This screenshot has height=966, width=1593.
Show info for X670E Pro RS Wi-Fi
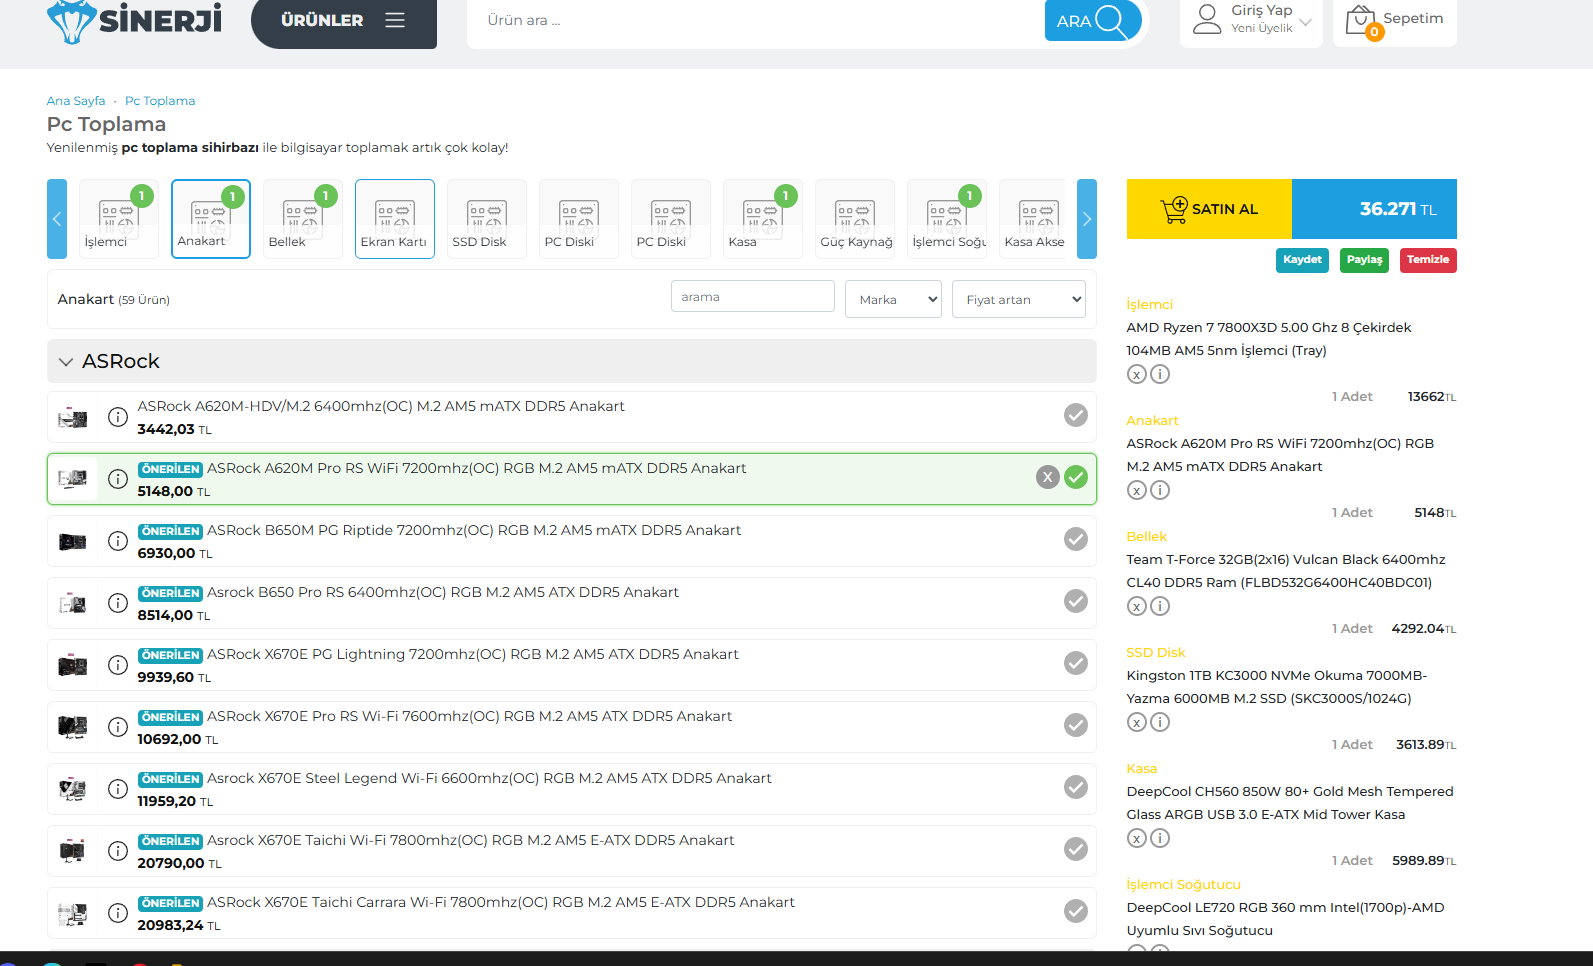coord(118,727)
